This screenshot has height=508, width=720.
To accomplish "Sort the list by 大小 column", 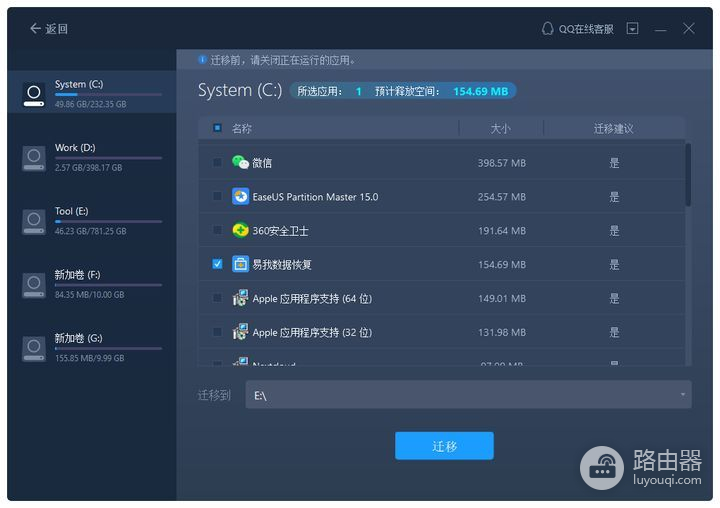I will [500, 128].
